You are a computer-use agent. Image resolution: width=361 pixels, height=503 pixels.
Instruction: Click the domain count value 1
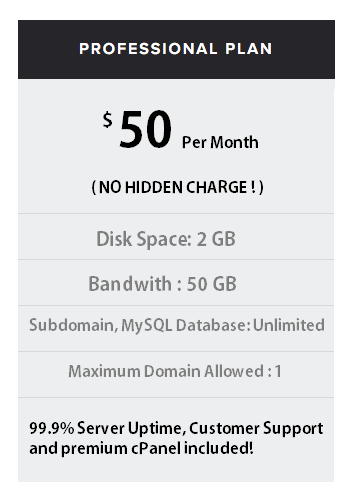click(278, 371)
